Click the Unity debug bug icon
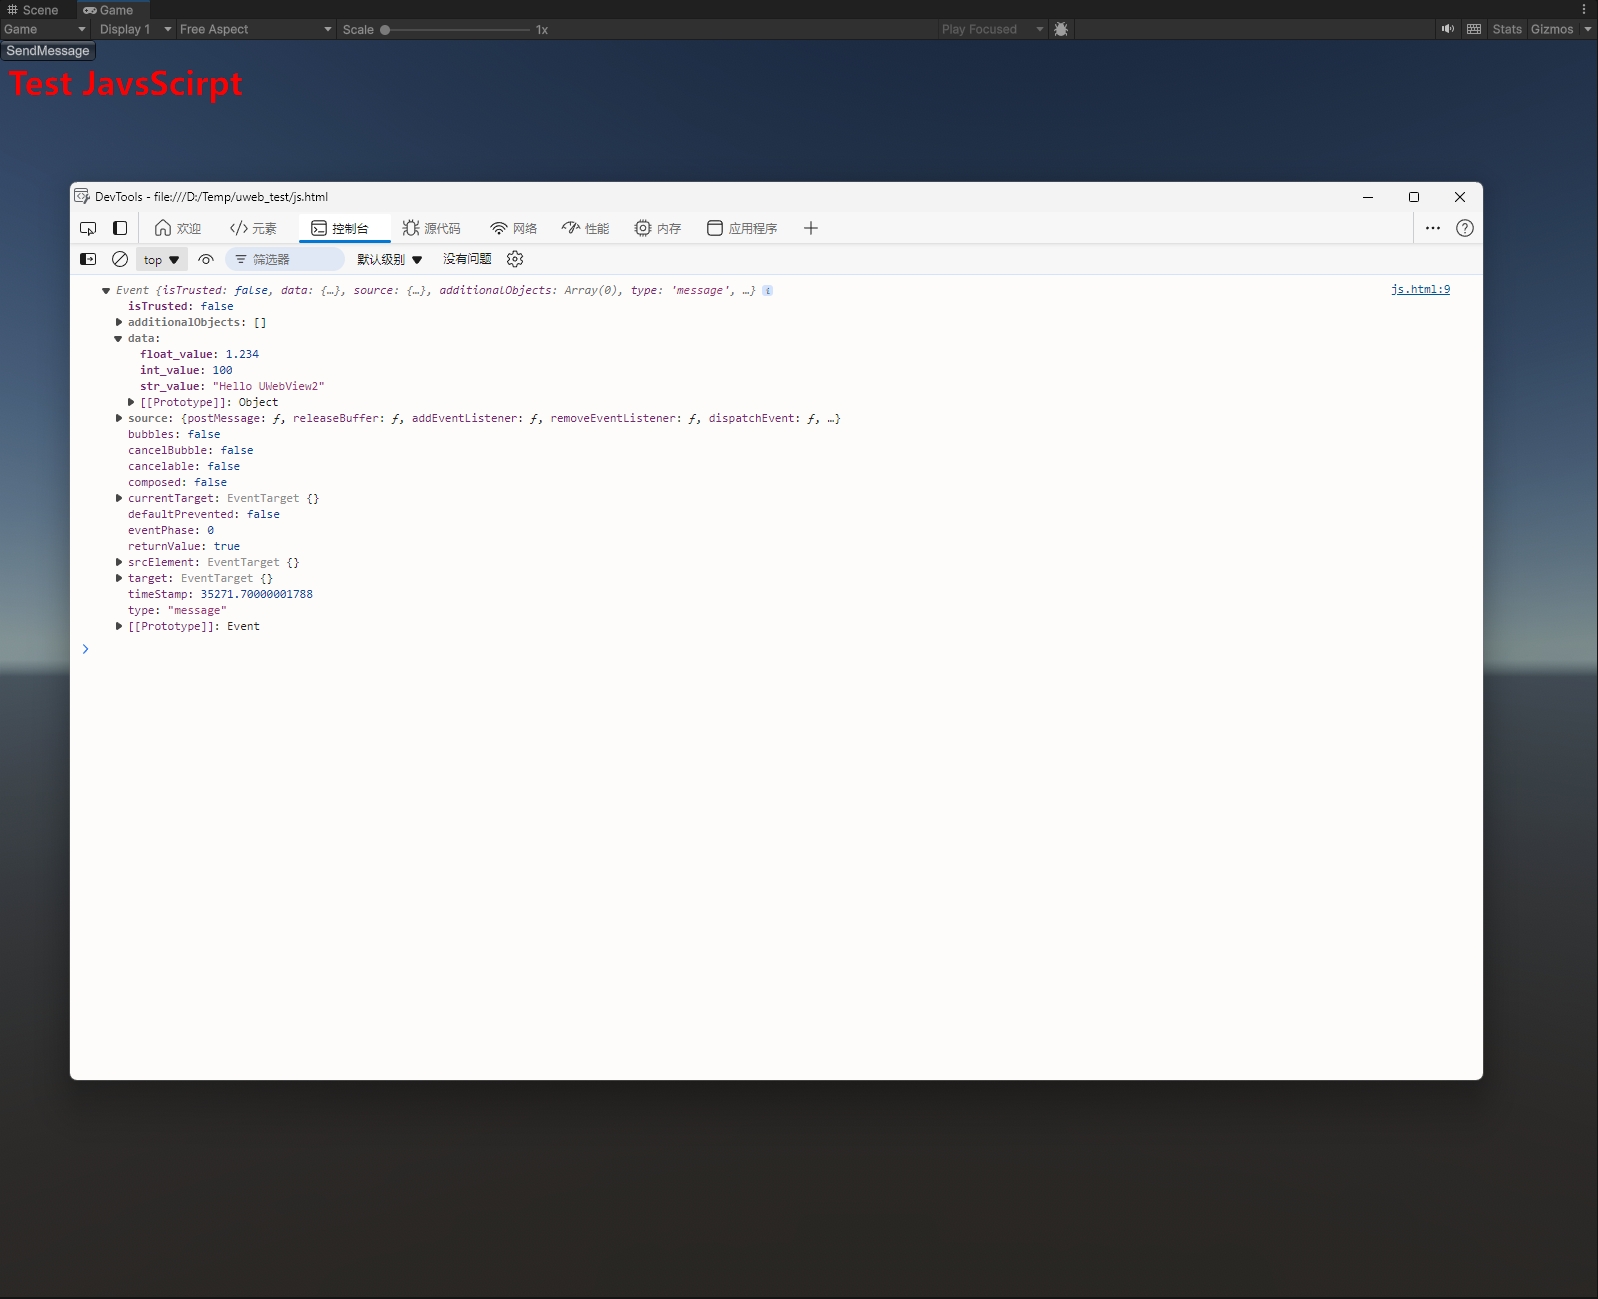 (1061, 29)
